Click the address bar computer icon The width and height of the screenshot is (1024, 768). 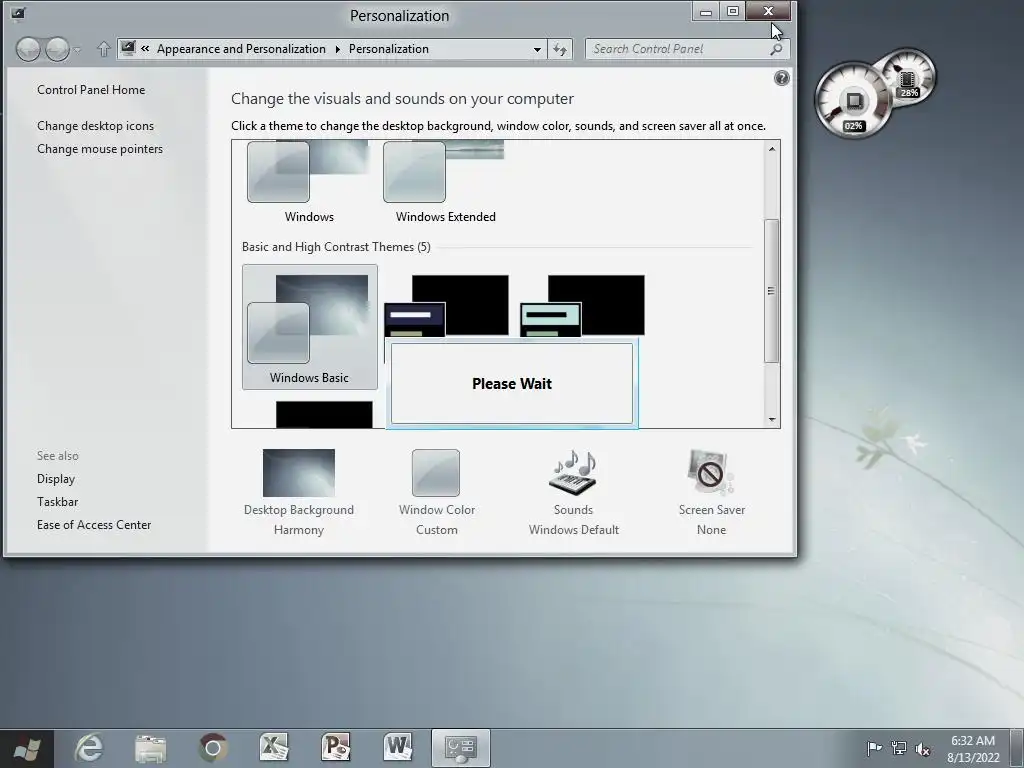(129, 48)
